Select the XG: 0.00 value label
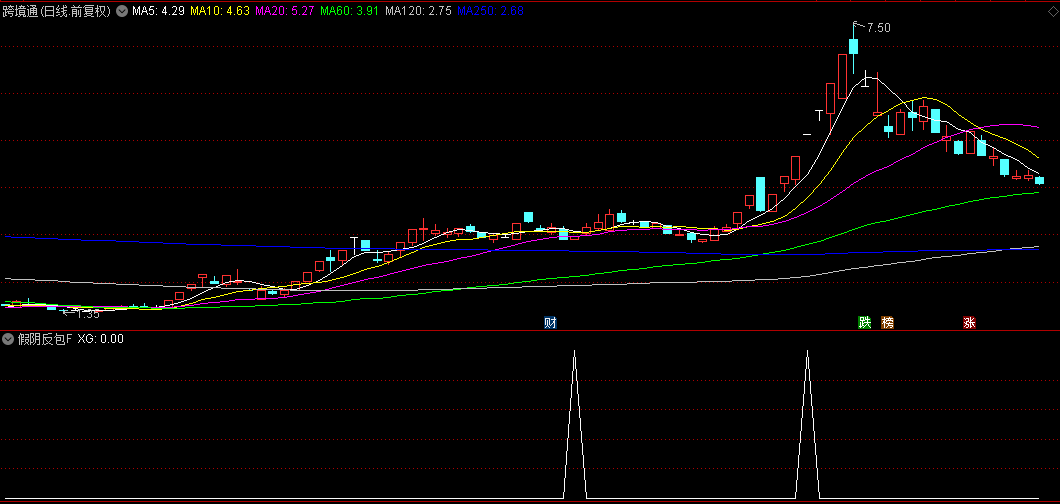Screen dimensions: 1060x504 [100, 339]
